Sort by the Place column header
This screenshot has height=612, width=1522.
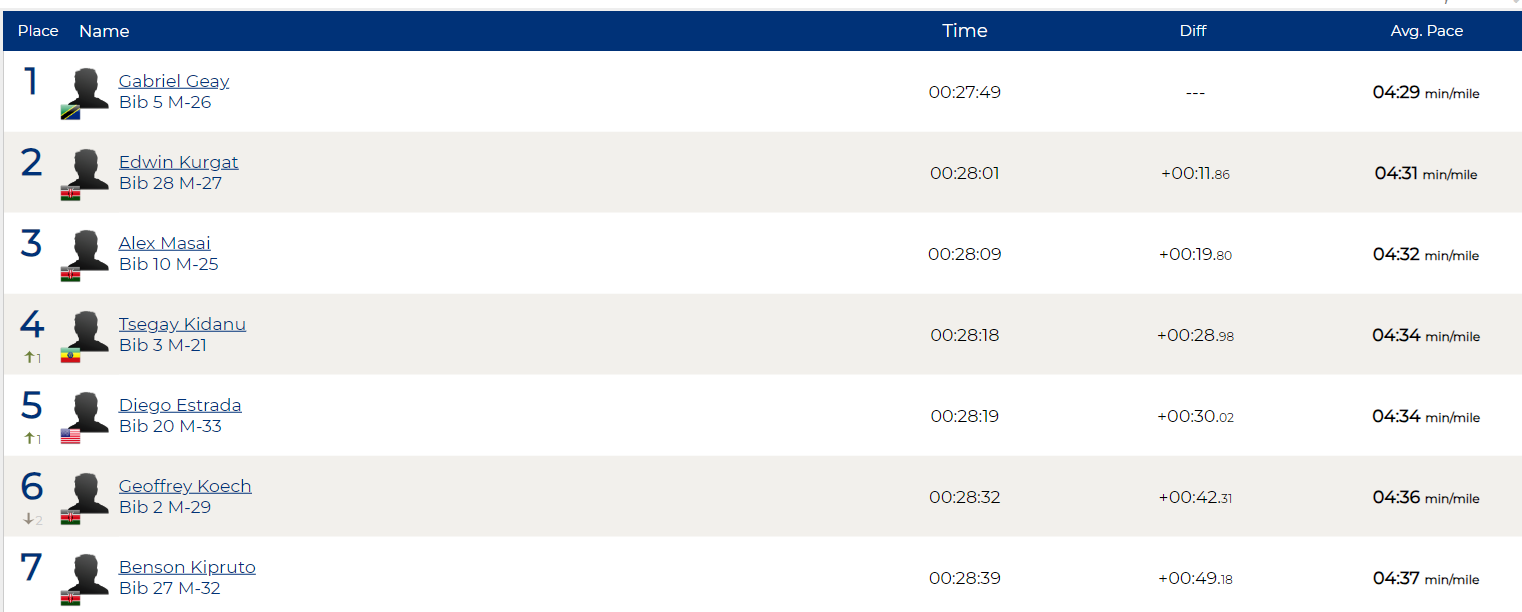pos(38,31)
